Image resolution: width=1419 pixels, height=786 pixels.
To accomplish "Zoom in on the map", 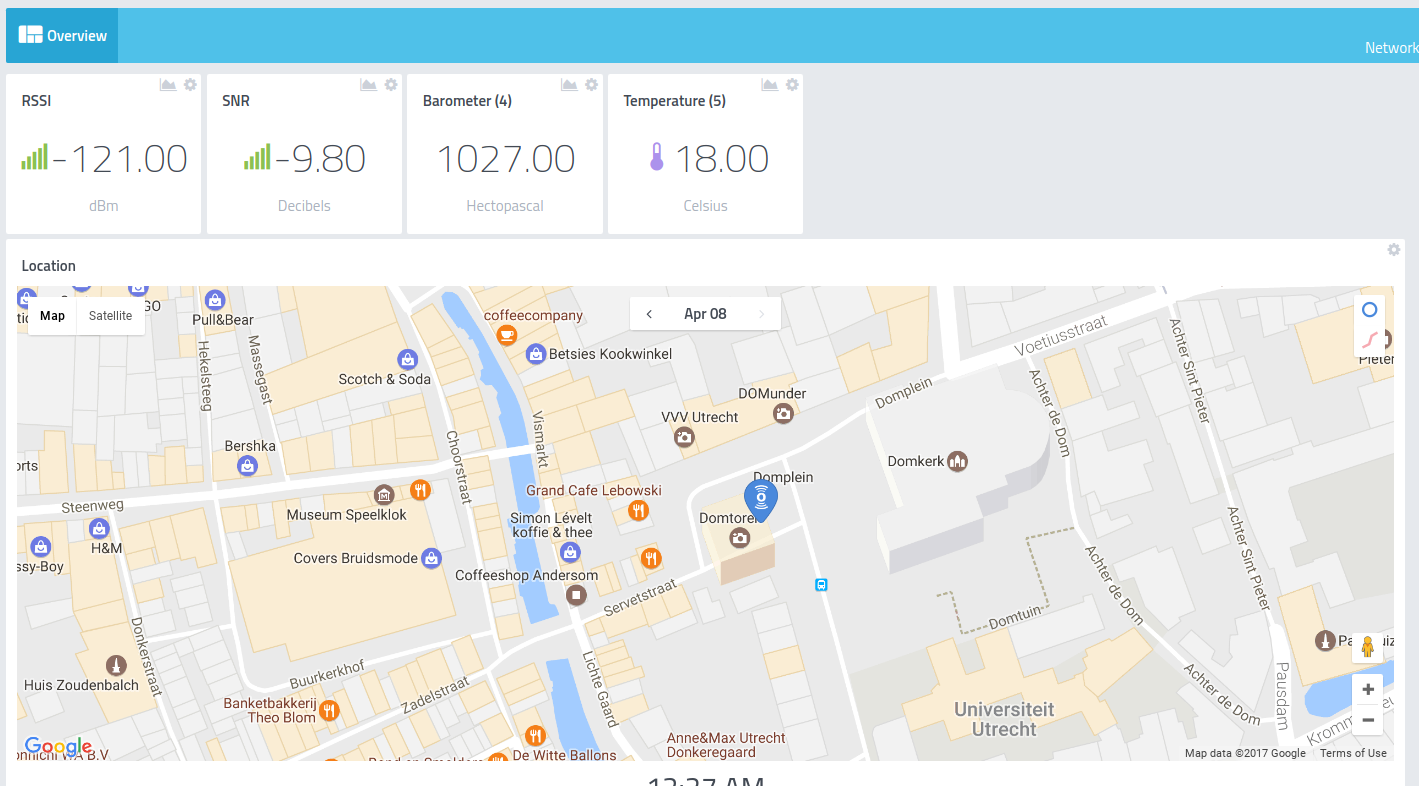I will pos(1367,690).
